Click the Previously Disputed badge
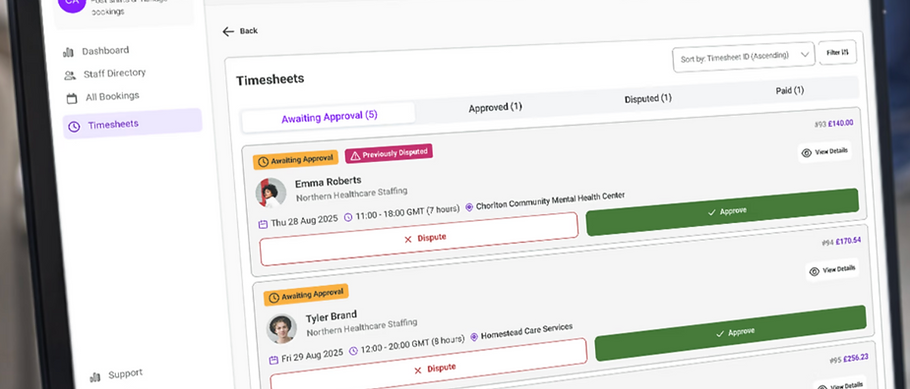The image size is (910, 389). [x=389, y=154]
